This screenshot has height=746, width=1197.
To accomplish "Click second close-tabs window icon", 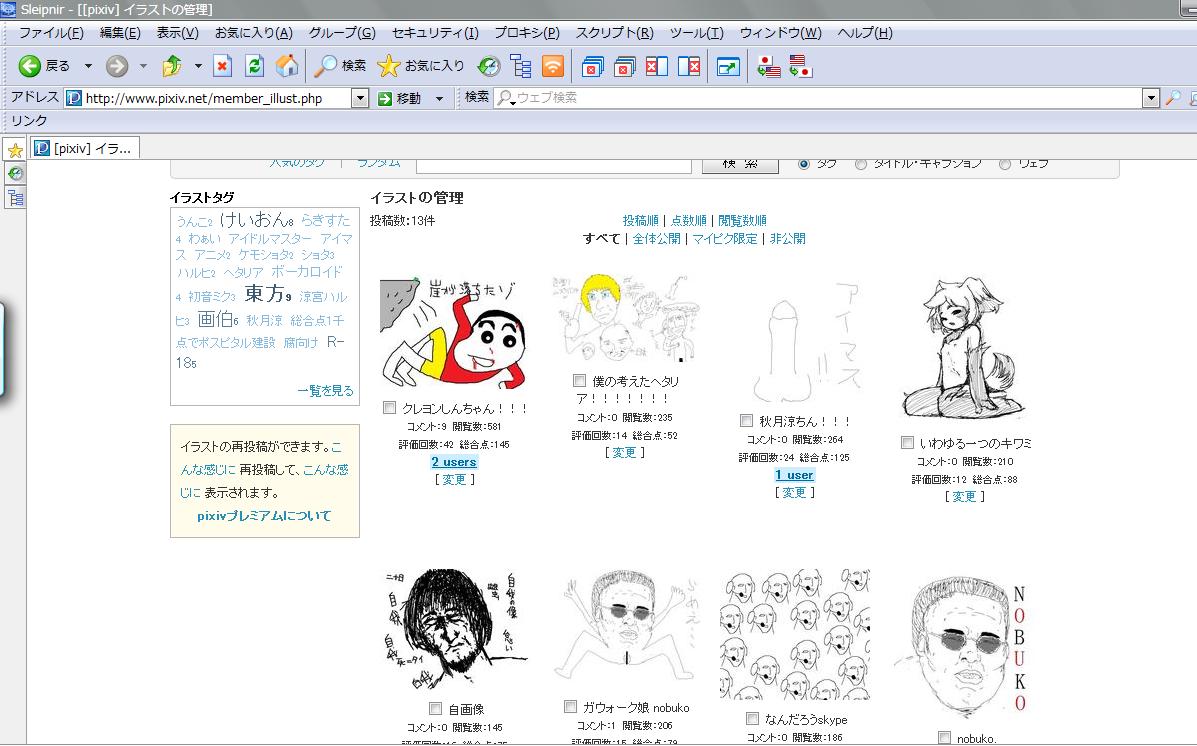I will coord(624,66).
